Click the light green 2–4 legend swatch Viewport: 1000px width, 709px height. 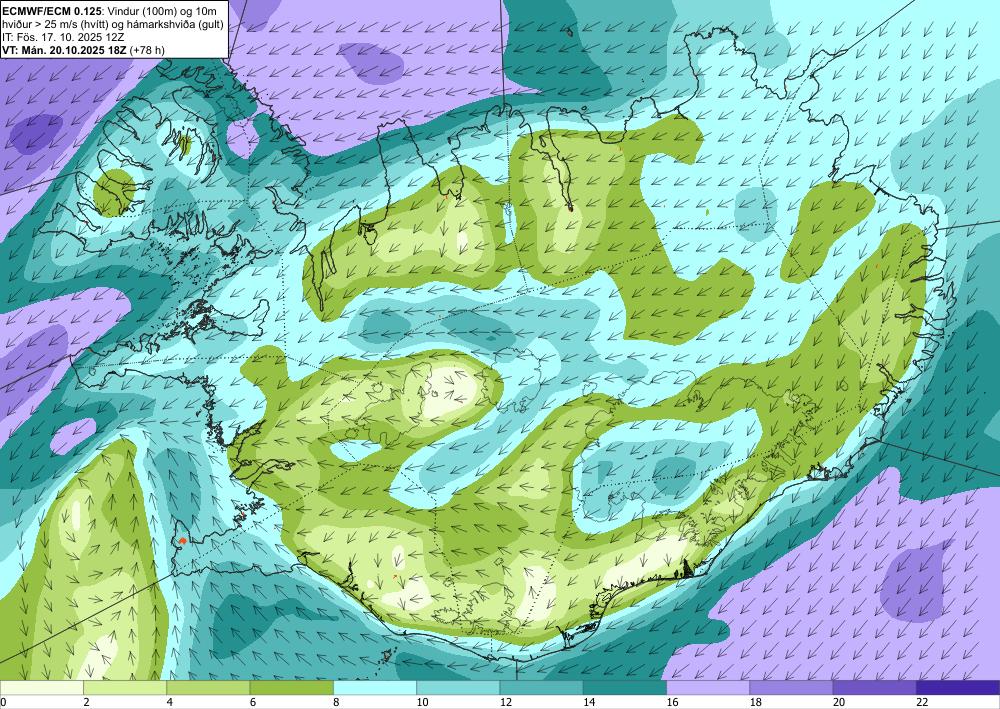point(125,687)
